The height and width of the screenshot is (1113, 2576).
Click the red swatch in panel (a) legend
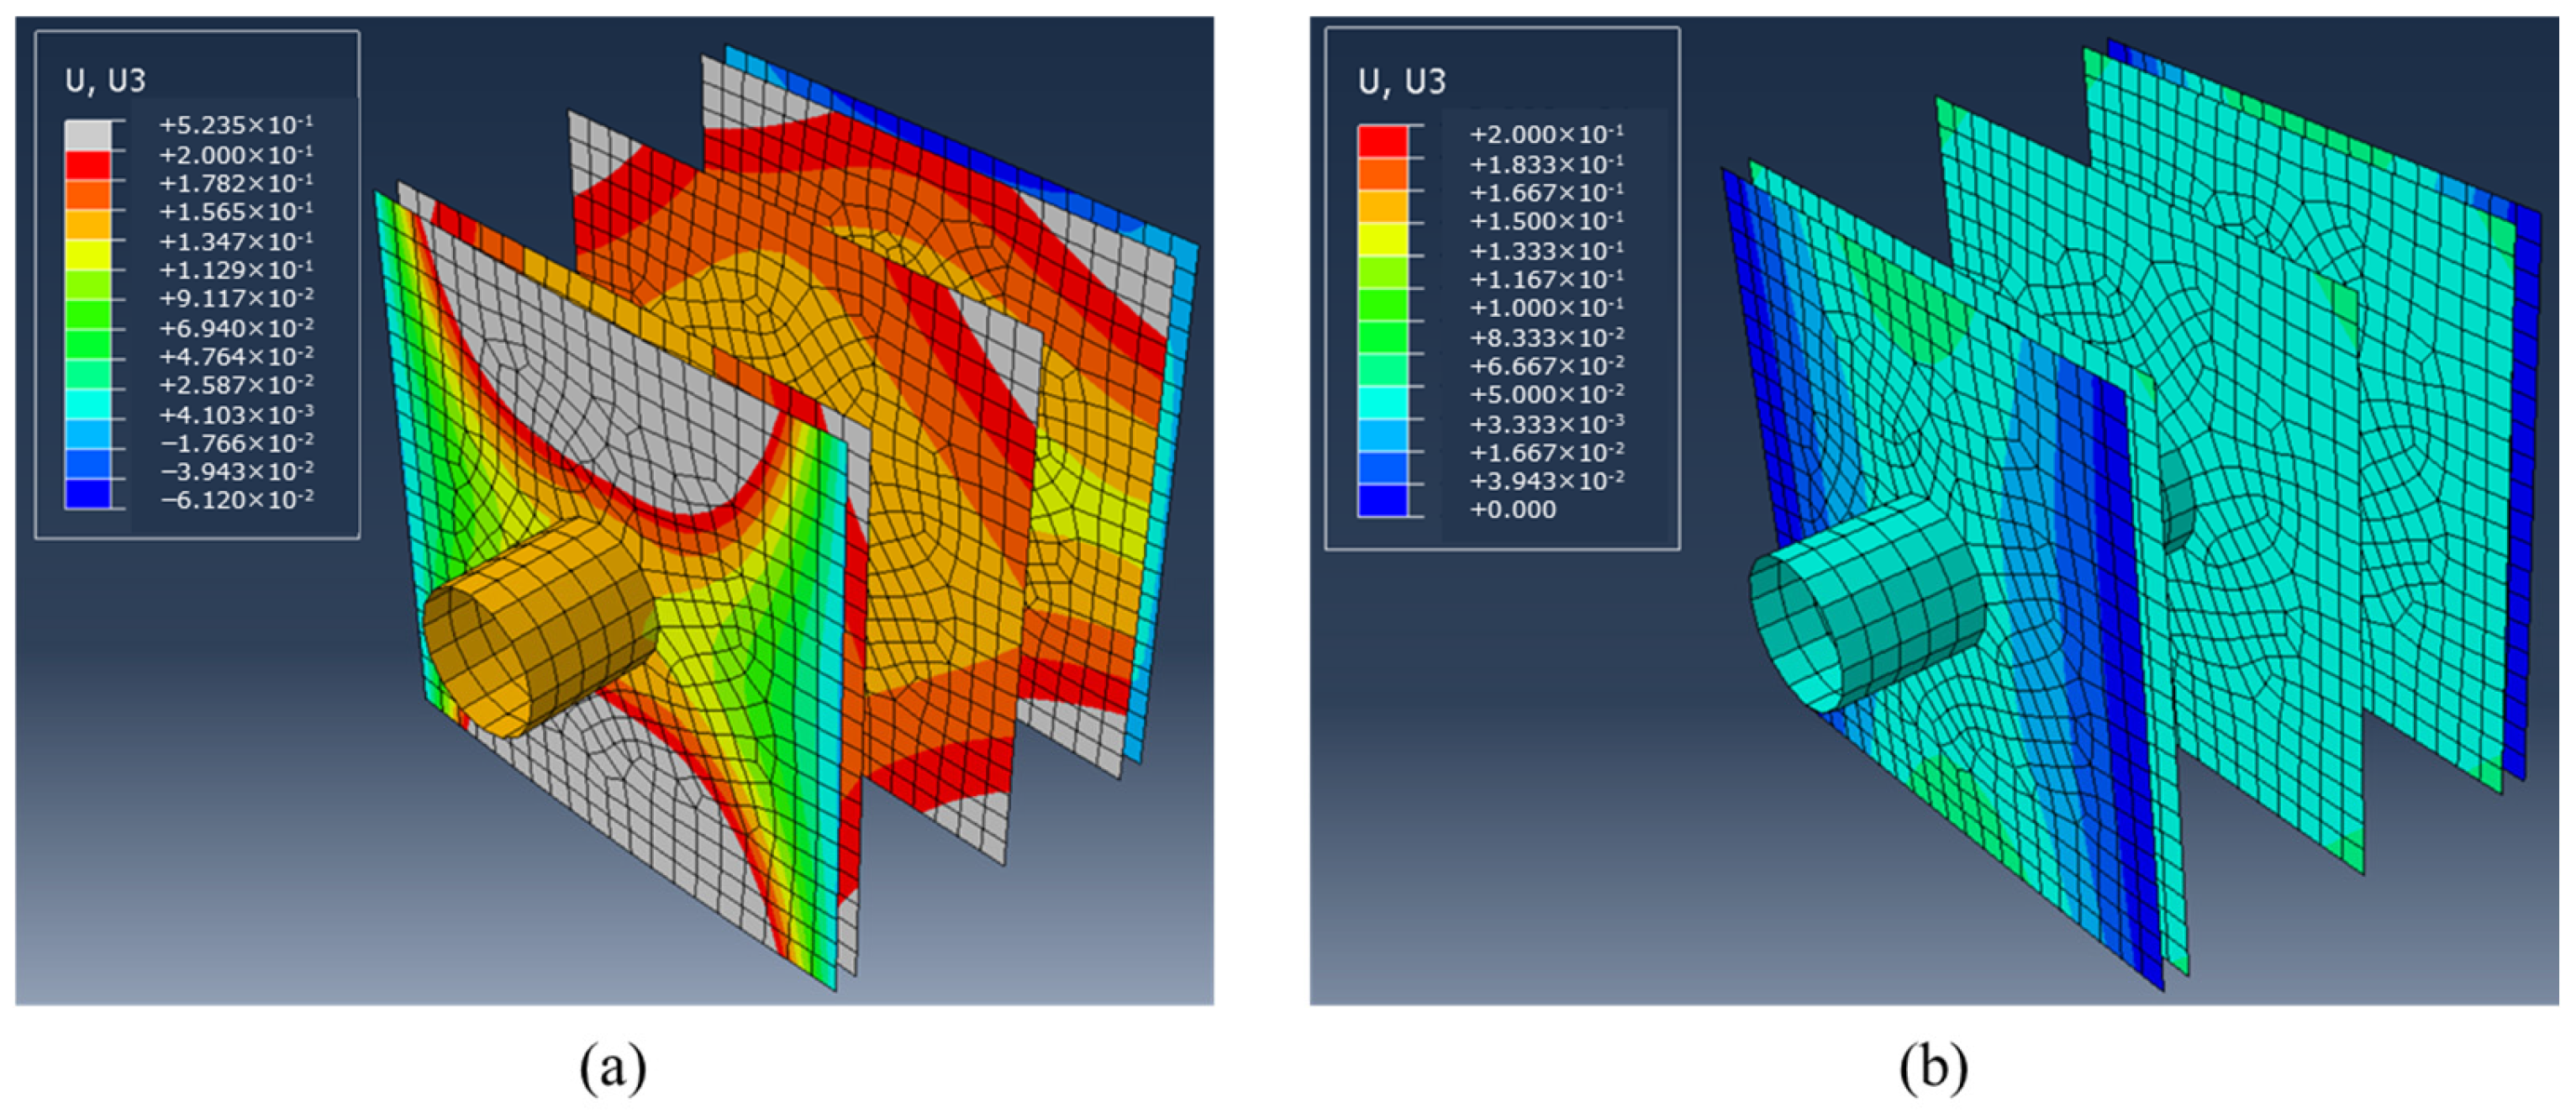tap(88, 165)
